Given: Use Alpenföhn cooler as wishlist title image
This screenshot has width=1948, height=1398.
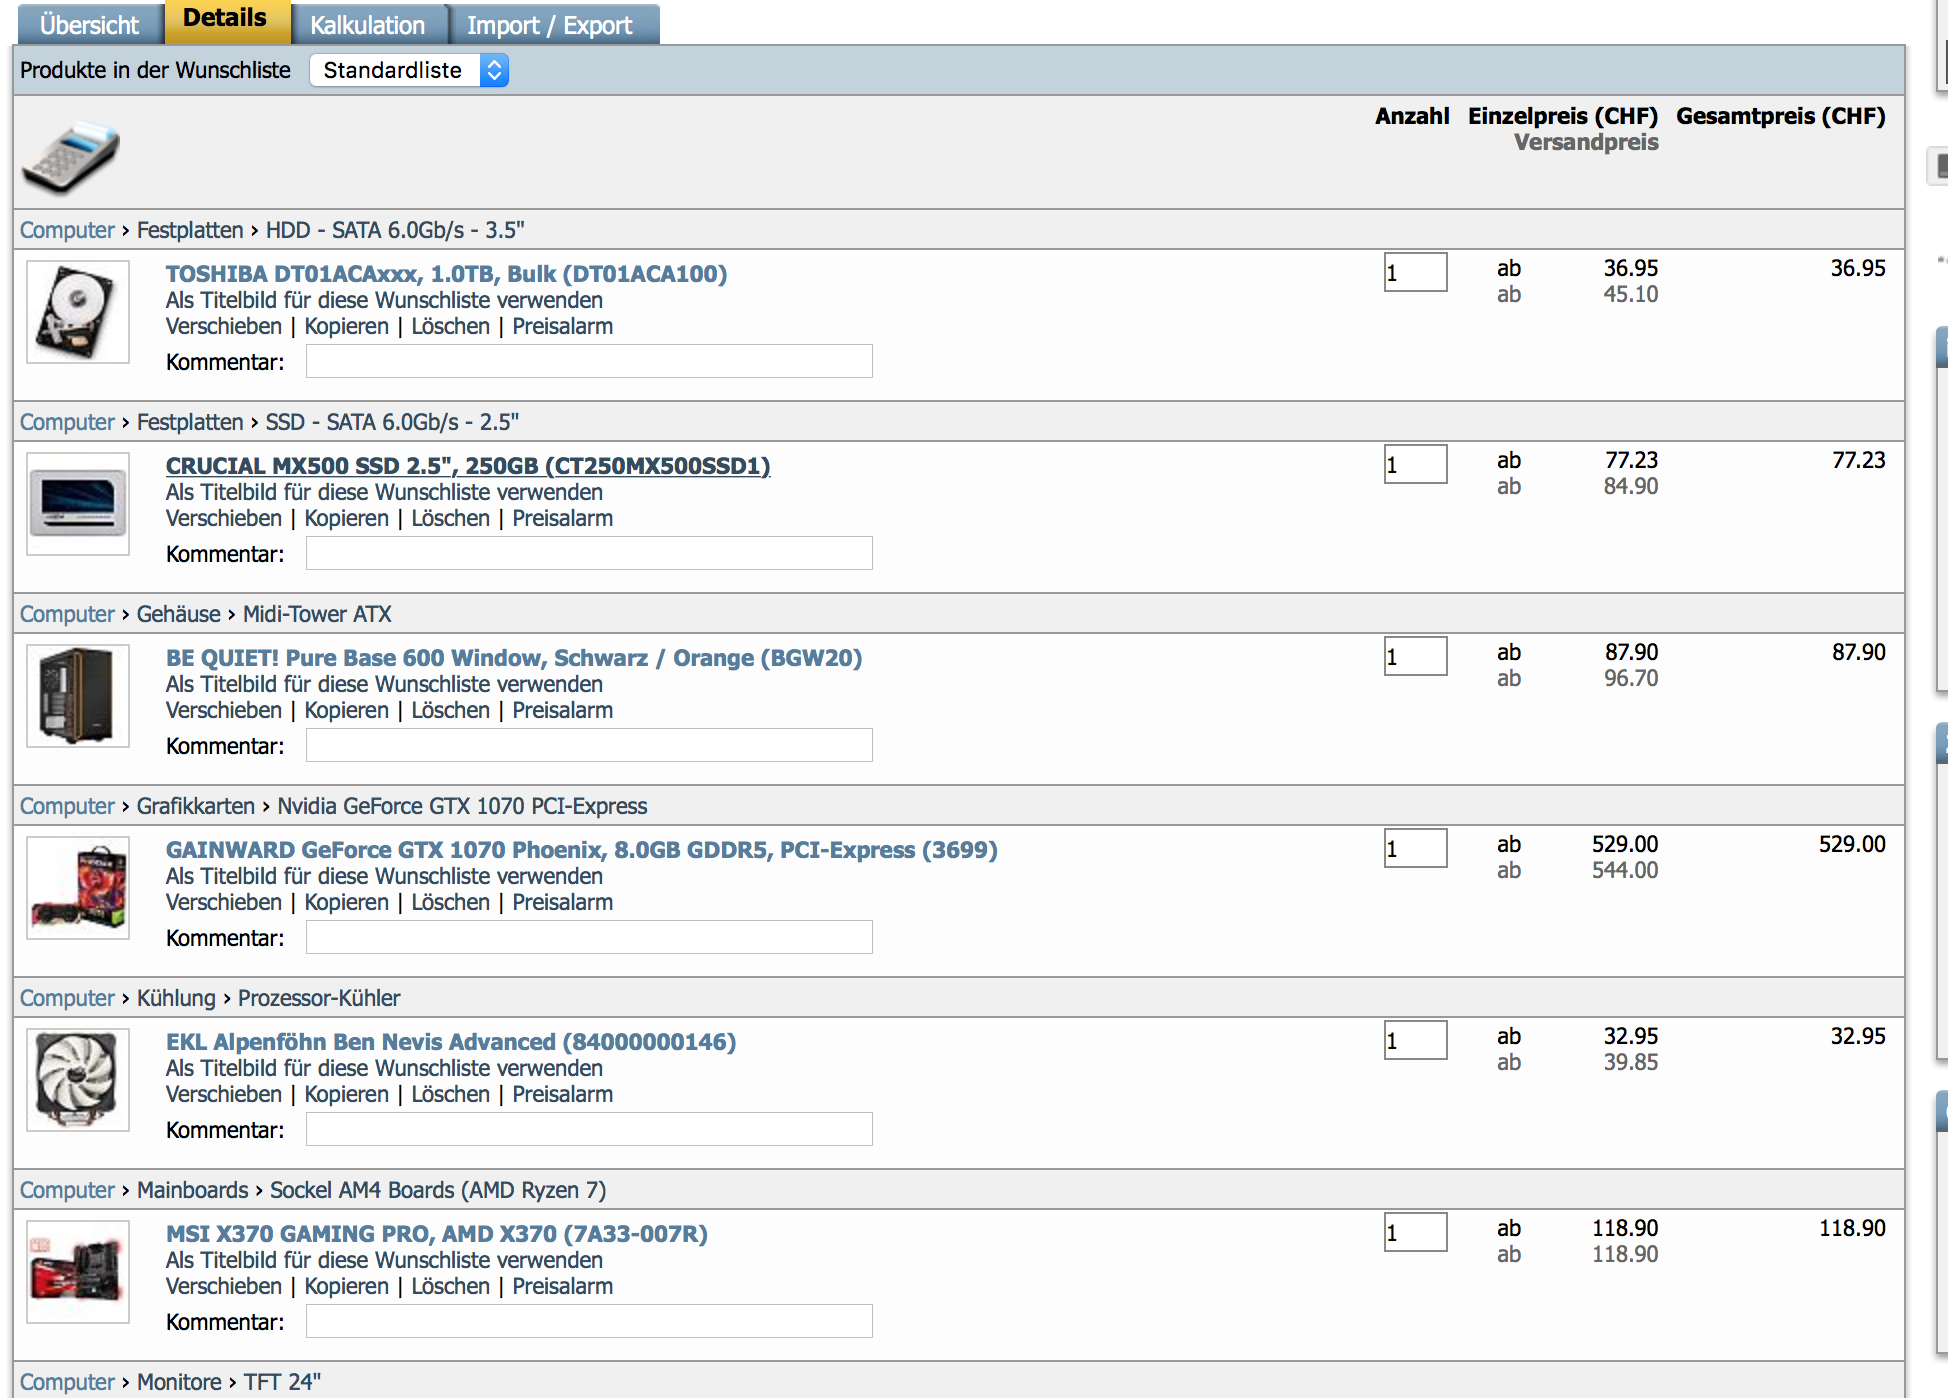Looking at the screenshot, I should click(x=384, y=1068).
